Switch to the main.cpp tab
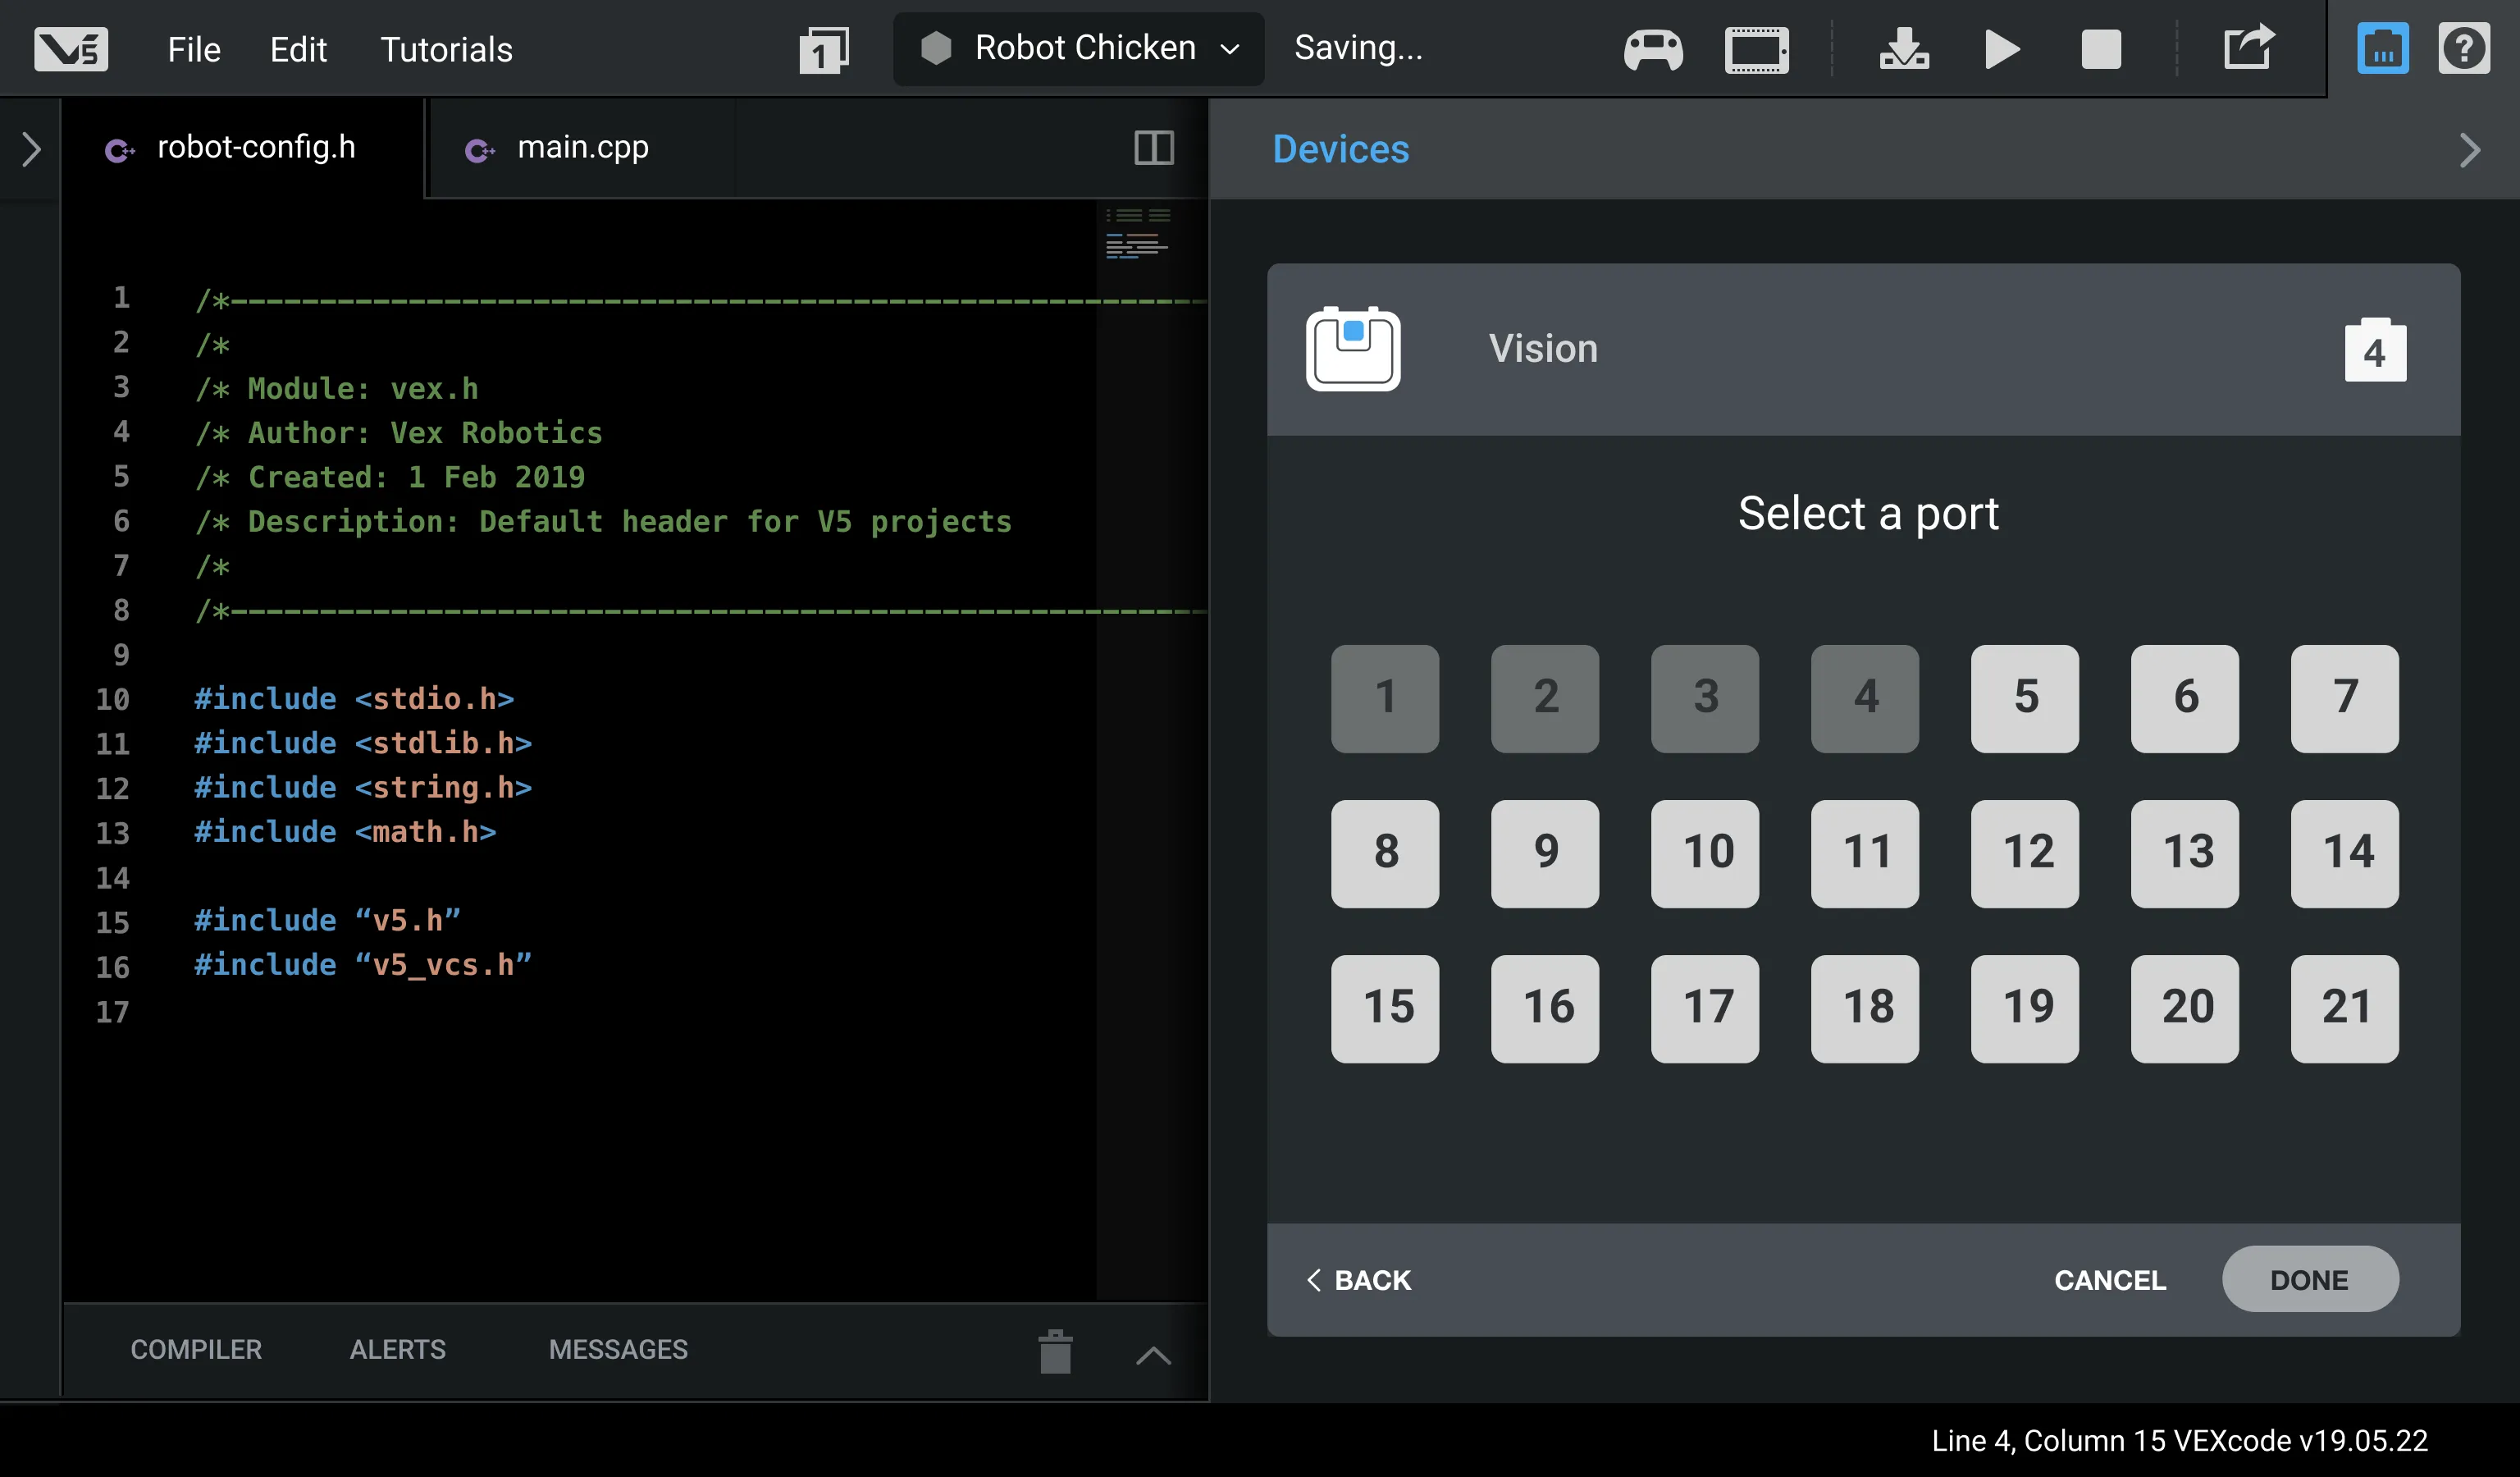Image resolution: width=2520 pixels, height=1477 pixels. click(582, 148)
